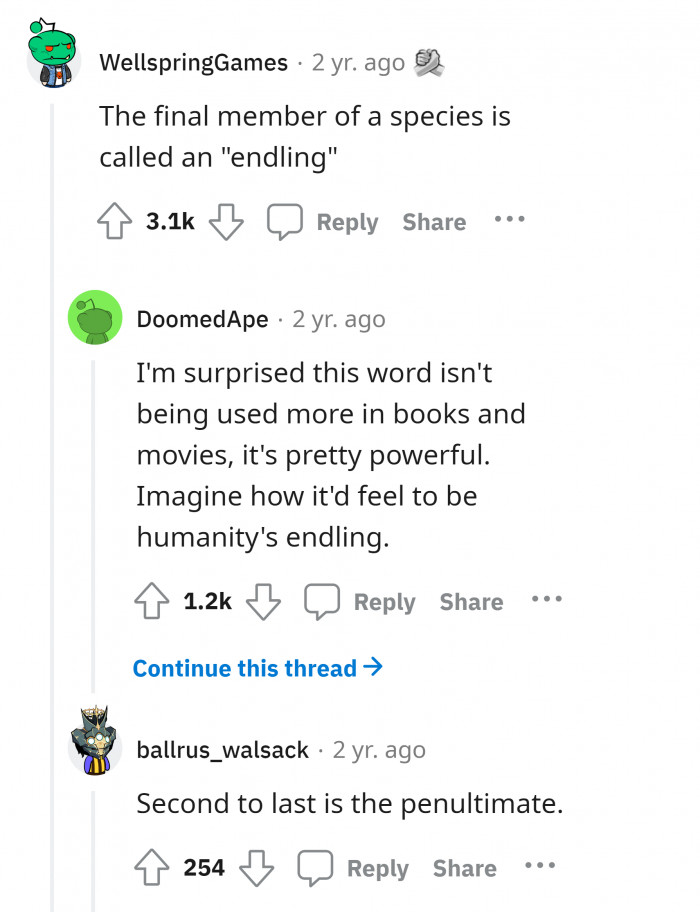Reply to DoomedApe's comment
This screenshot has width=700, height=912.
pos(385,600)
